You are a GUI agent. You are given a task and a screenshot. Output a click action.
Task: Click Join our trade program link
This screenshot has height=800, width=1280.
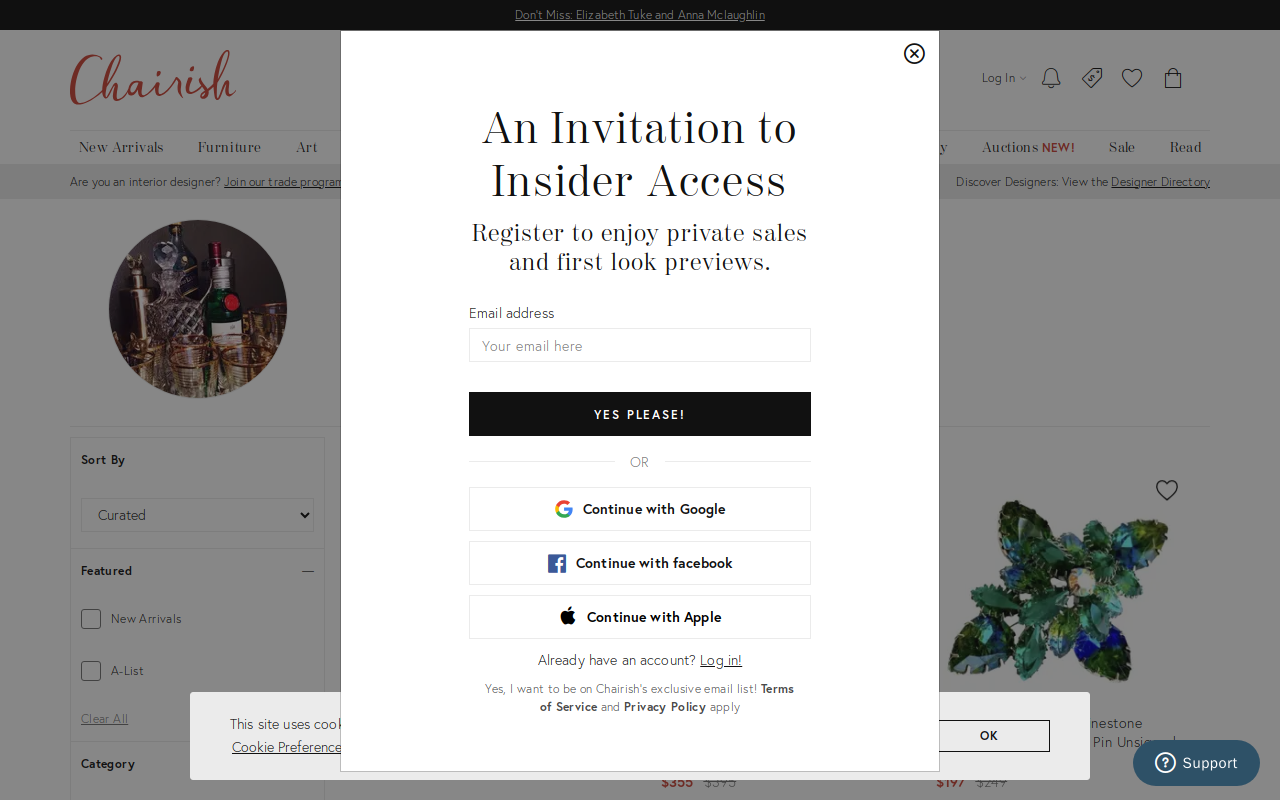click(x=283, y=182)
